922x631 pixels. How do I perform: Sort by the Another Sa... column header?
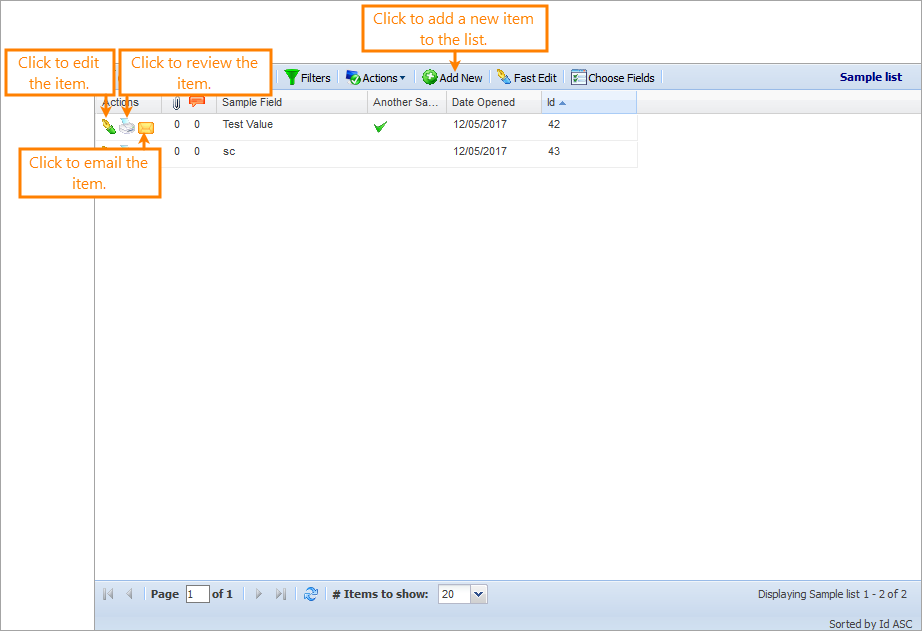[407, 102]
